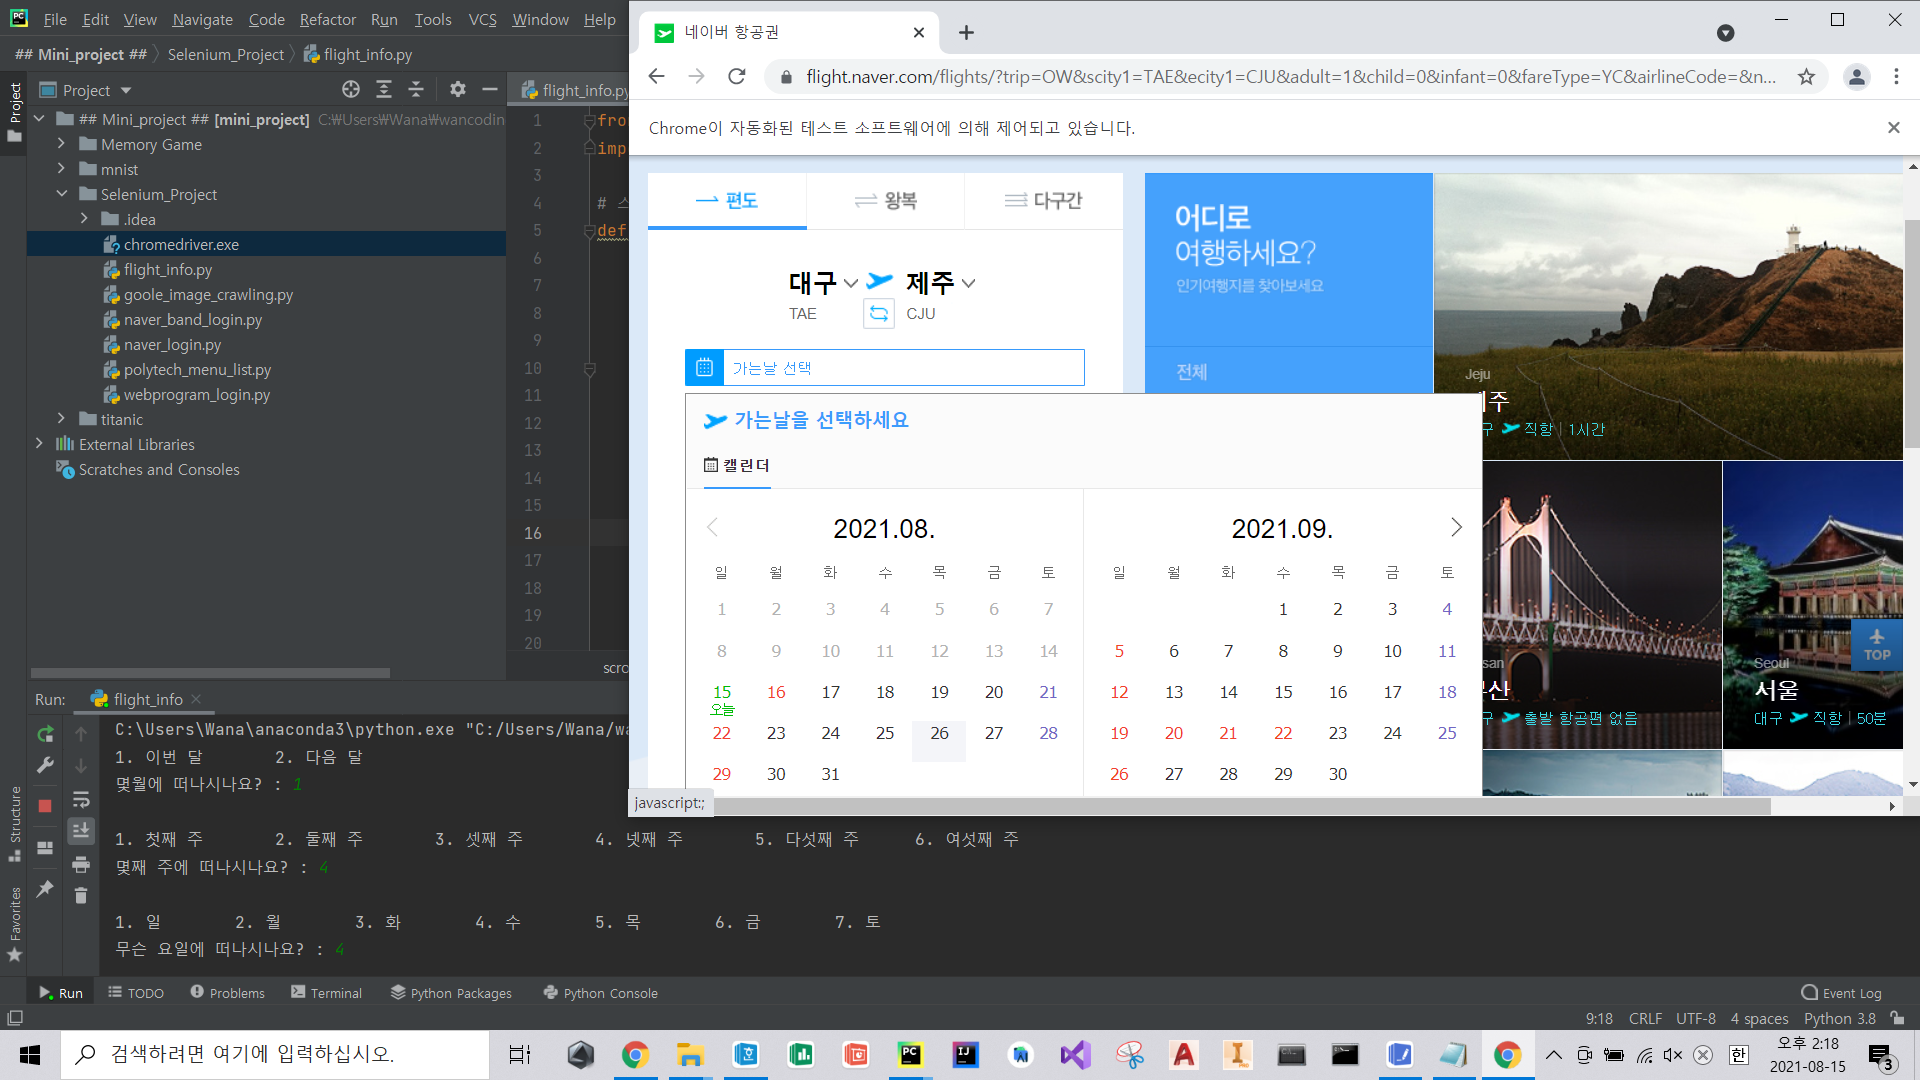Select opened file locate target icon

tap(351, 90)
